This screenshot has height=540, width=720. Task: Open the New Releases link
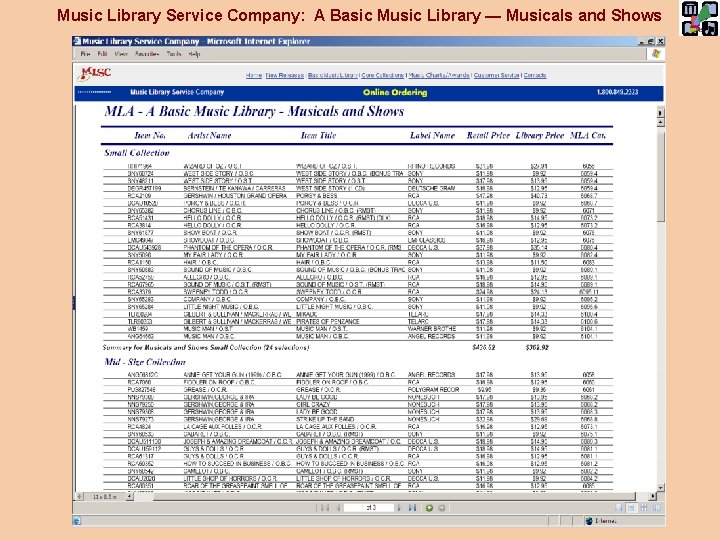[x=285, y=75]
